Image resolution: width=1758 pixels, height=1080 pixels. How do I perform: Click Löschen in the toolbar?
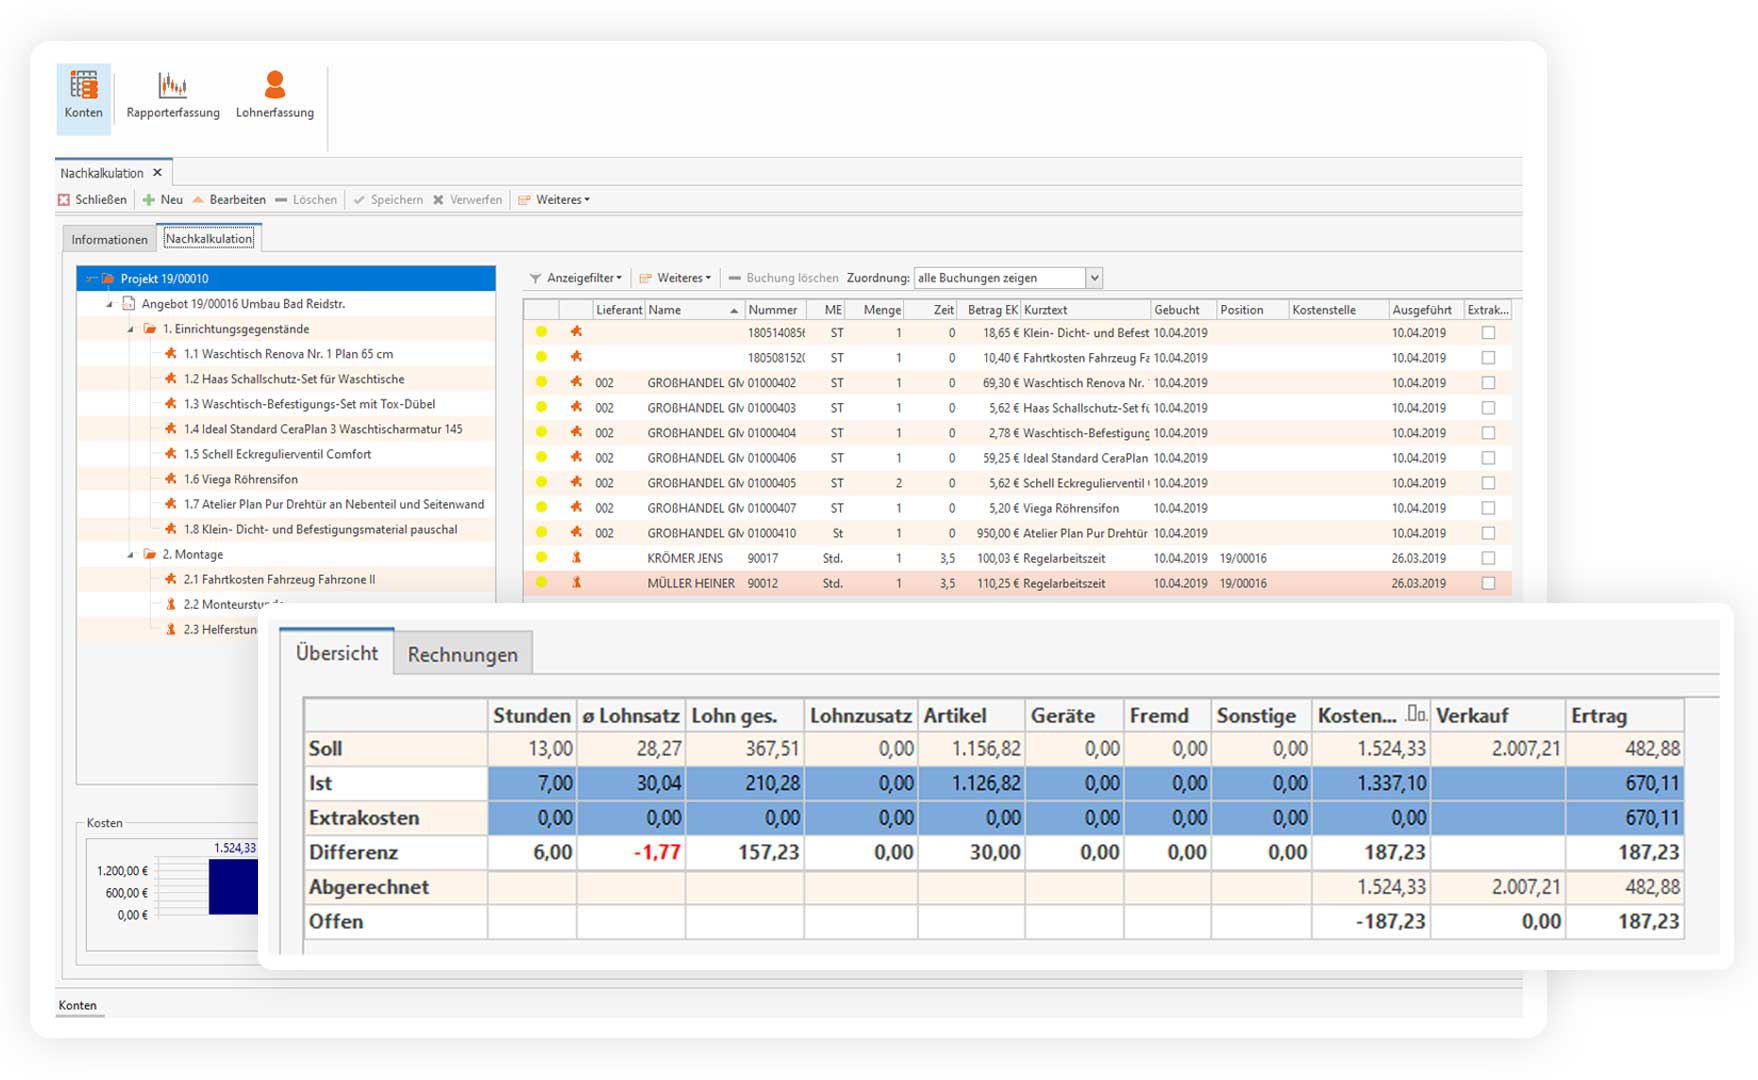tap(306, 199)
